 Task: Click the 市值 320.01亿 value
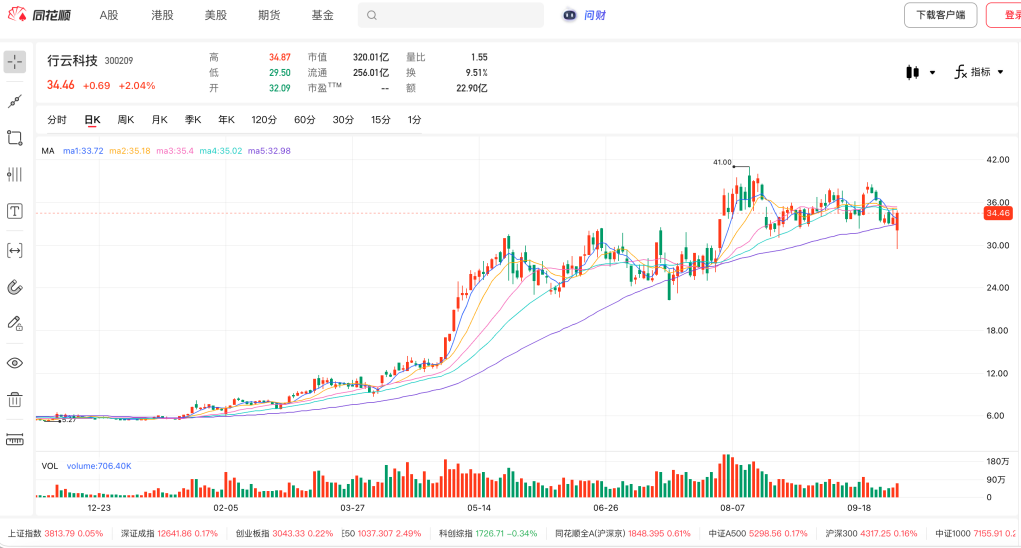[371, 57]
